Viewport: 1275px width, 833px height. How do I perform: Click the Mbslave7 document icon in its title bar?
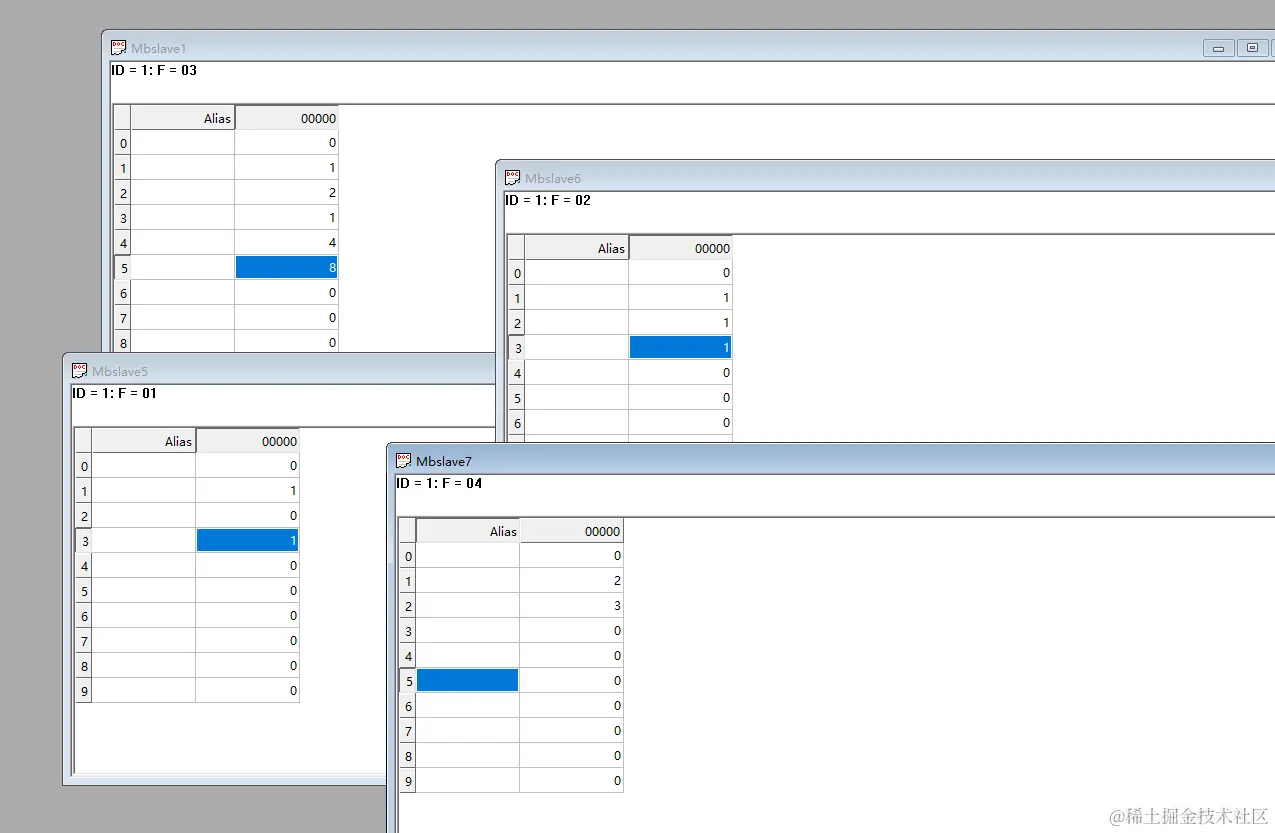coord(403,460)
